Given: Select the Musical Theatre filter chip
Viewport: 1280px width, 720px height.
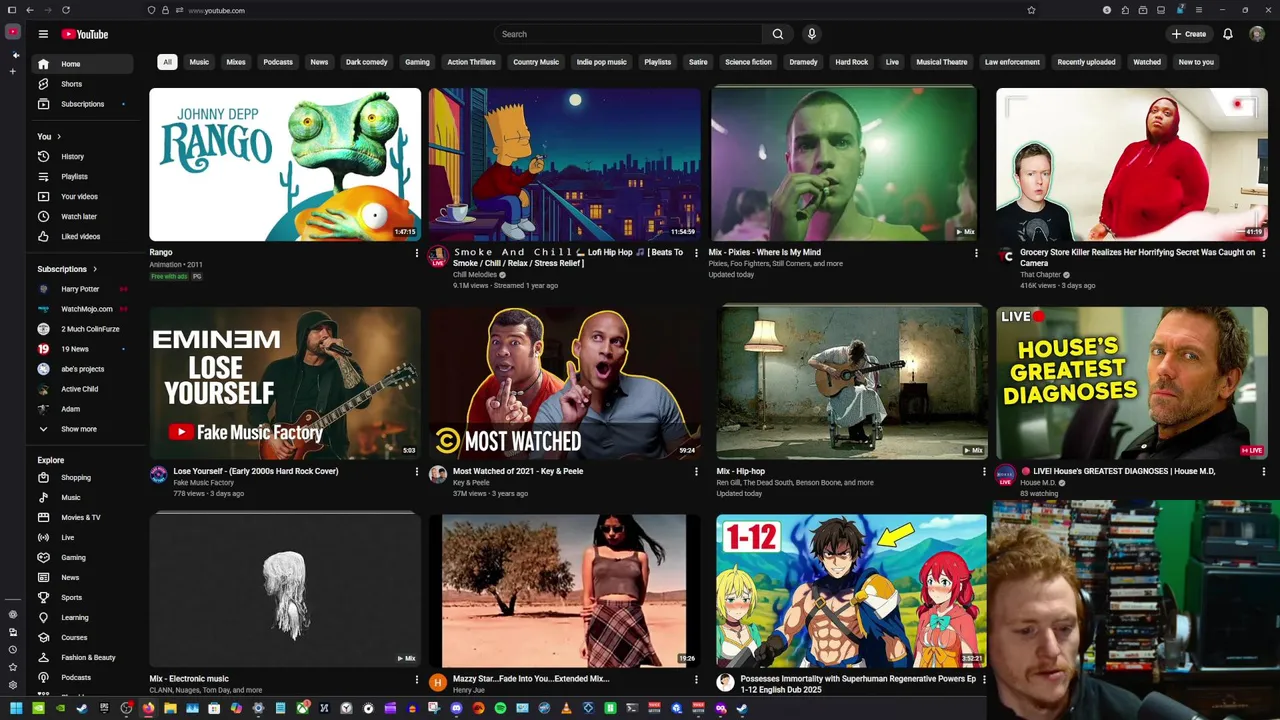Looking at the screenshot, I should [942, 62].
